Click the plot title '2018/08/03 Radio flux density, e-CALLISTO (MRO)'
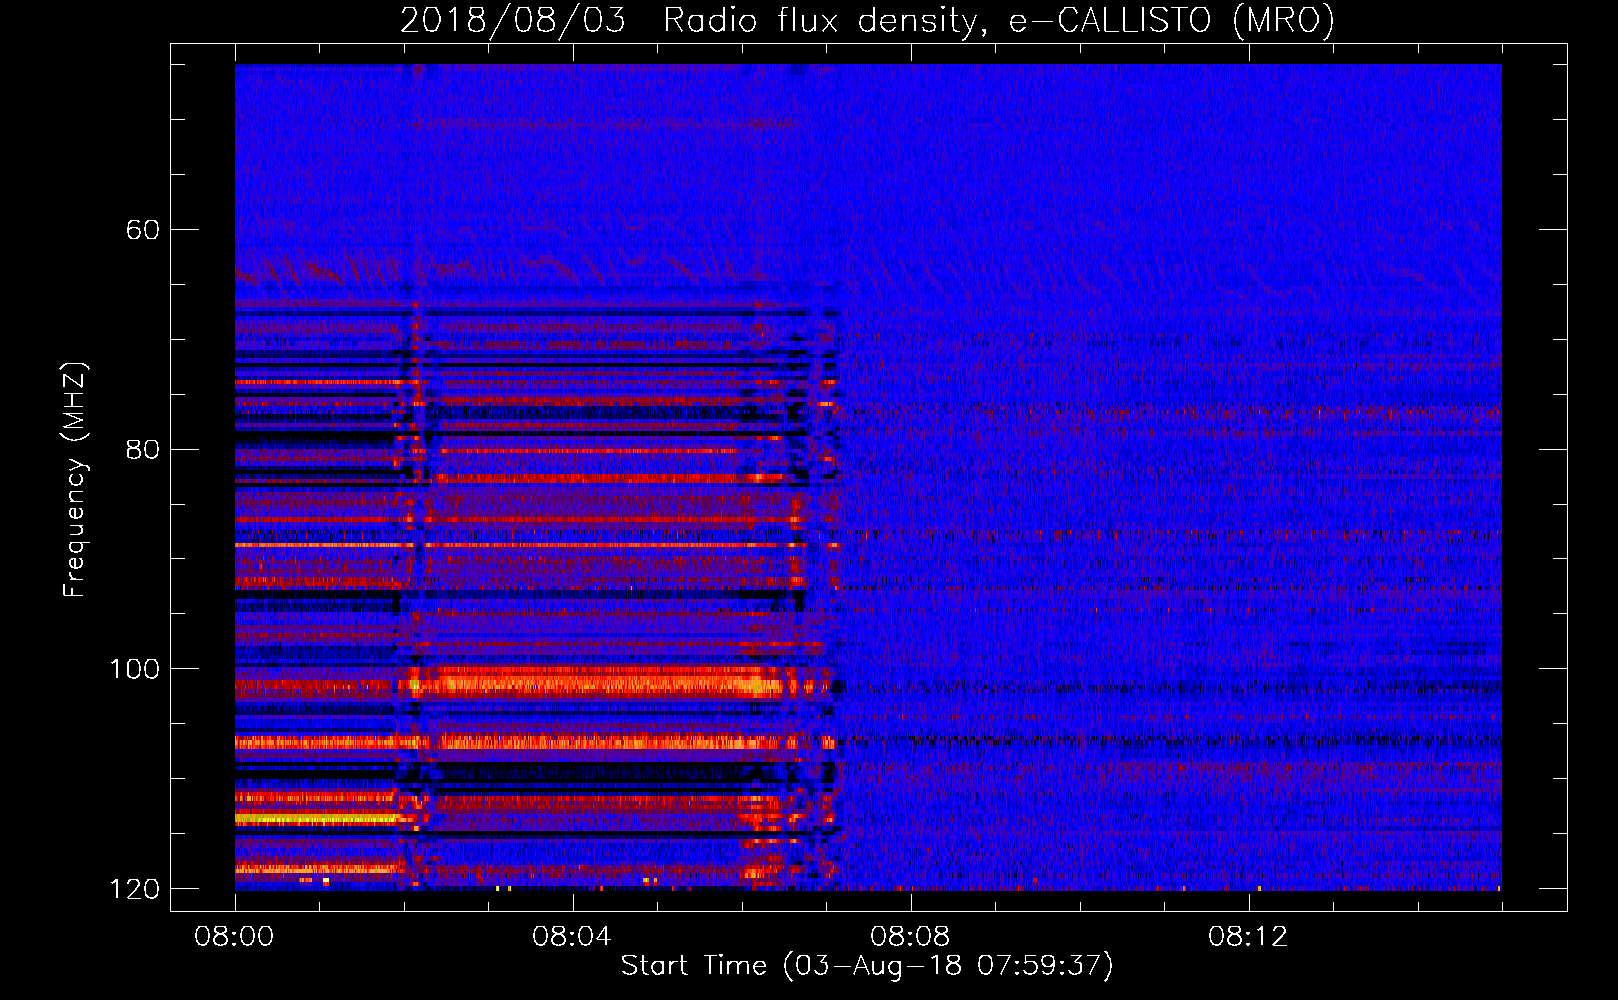The width and height of the screenshot is (1618, 1000). tap(867, 20)
